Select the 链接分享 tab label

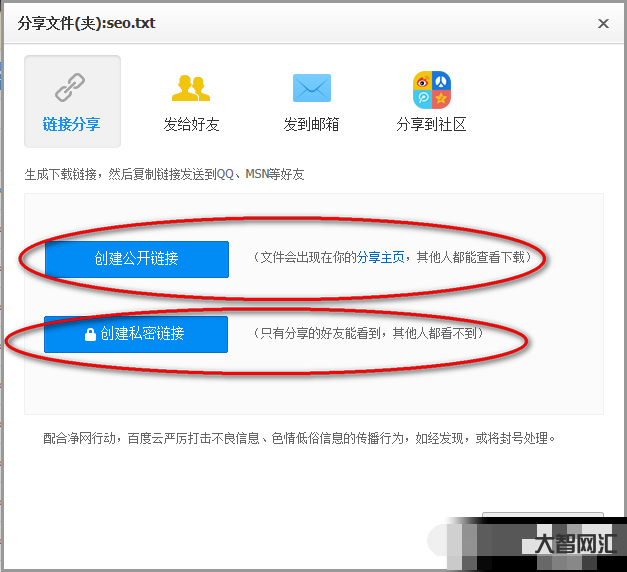pos(71,125)
